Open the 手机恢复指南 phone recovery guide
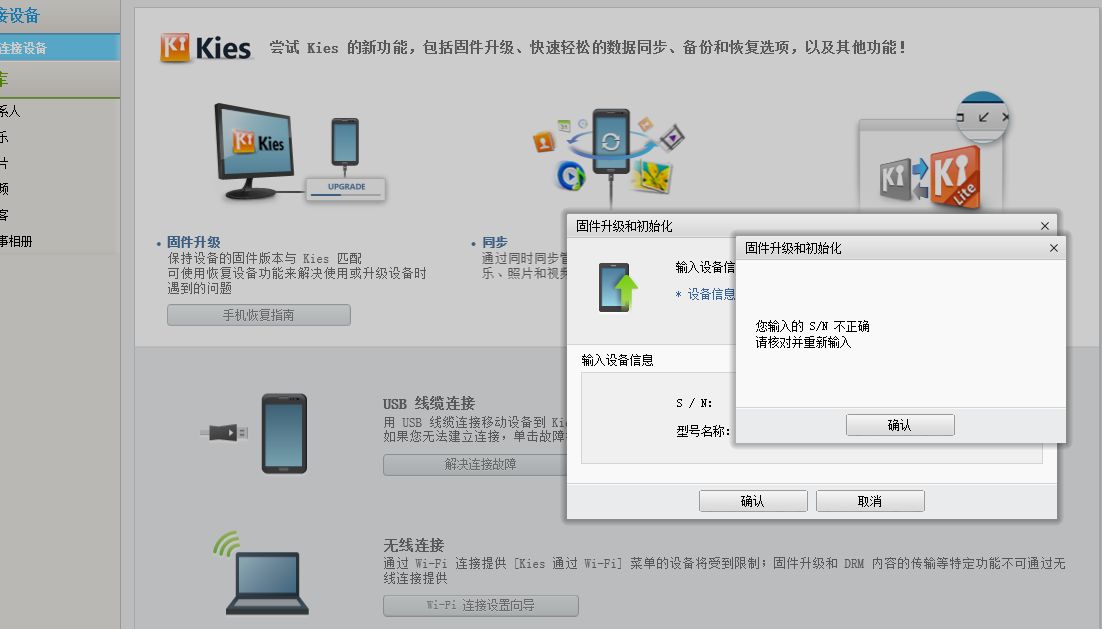 tap(259, 315)
